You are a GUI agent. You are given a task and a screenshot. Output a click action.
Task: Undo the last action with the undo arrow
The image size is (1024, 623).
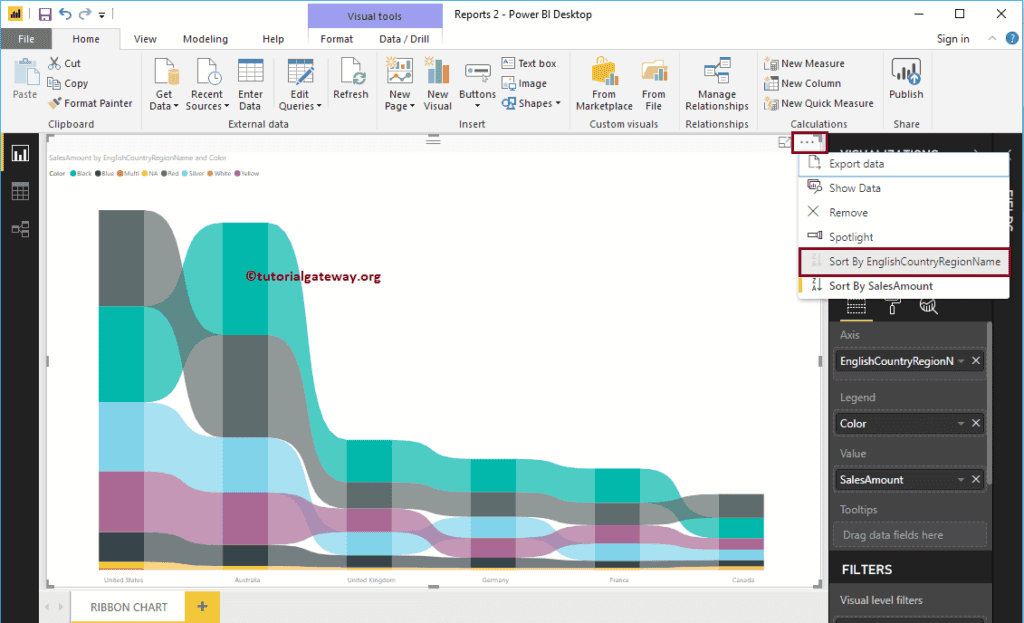point(65,14)
